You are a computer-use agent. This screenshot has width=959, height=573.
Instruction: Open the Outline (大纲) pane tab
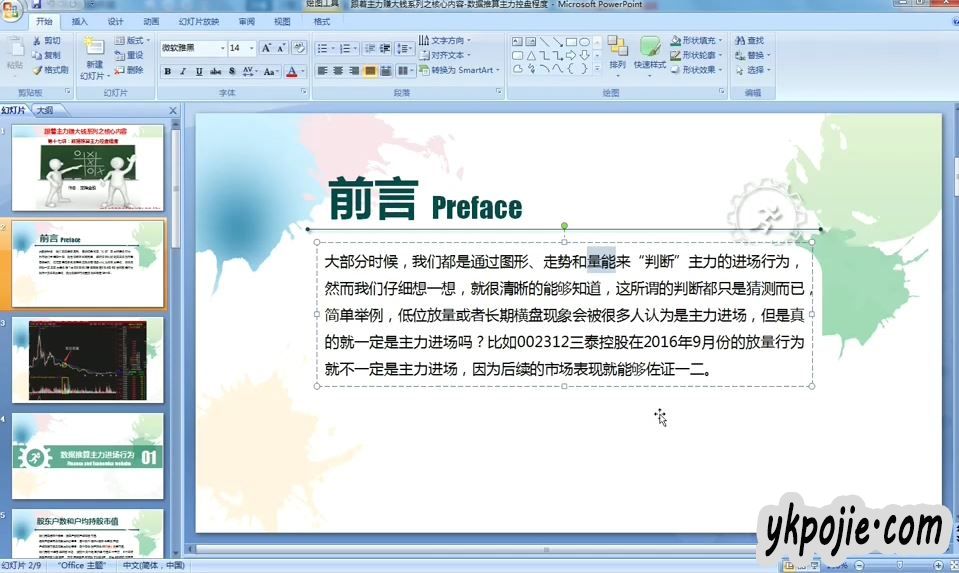tap(45, 110)
